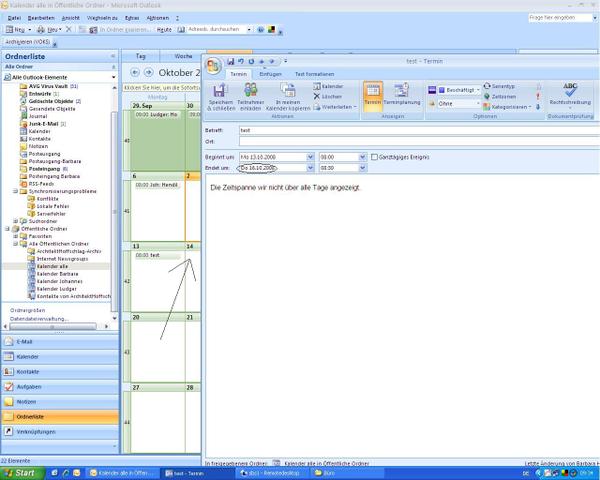
Task: Click print icon in Outlook toolbar
Action: pos(41,29)
